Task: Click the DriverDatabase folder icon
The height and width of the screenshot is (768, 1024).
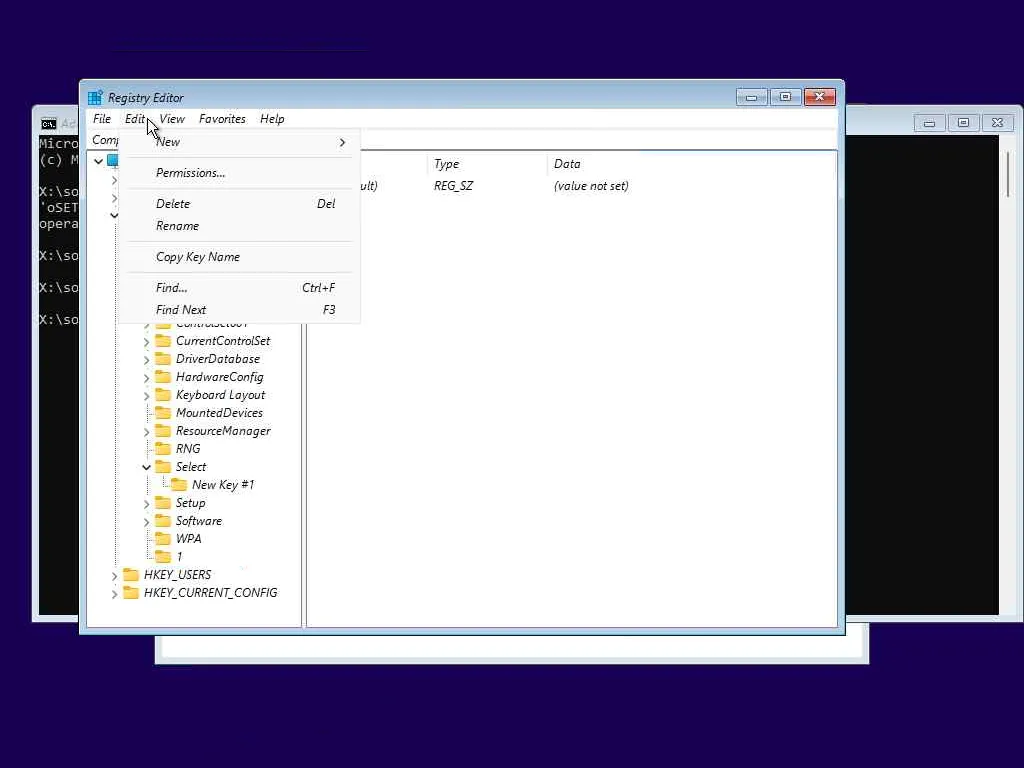Action: pyautogui.click(x=163, y=359)
